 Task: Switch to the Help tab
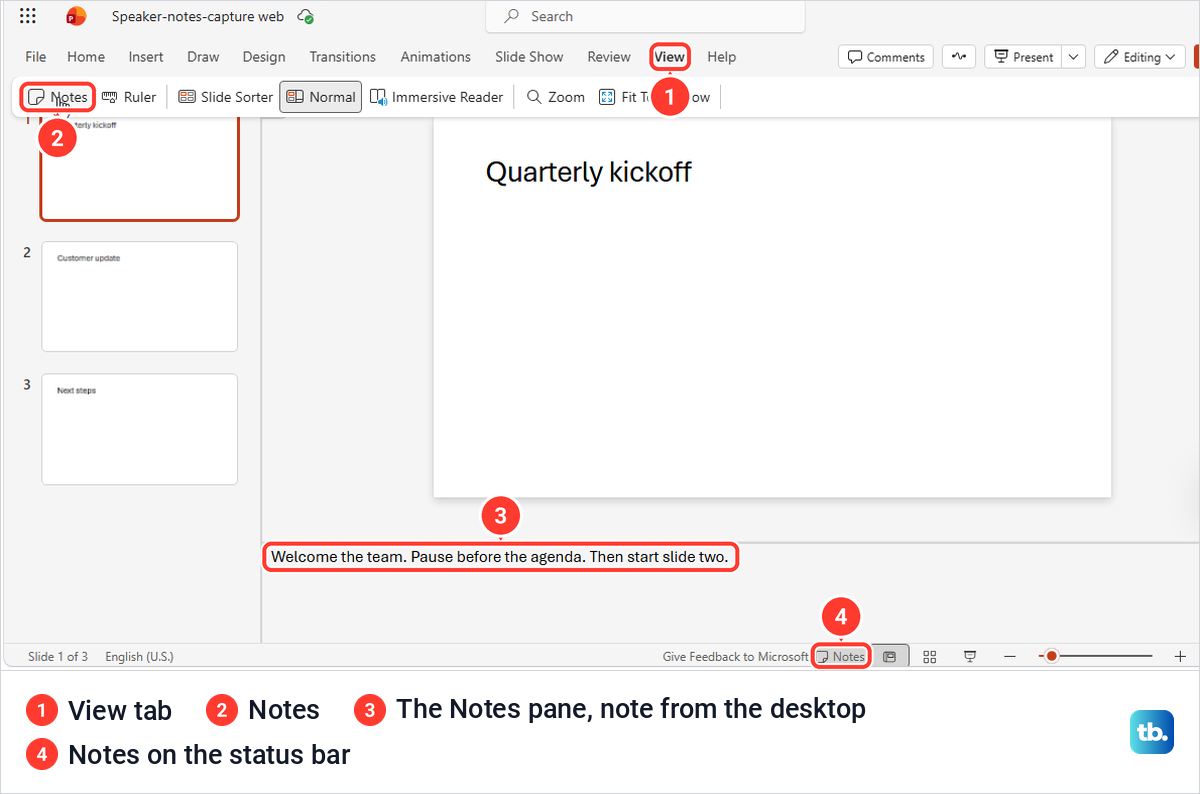tap(722, 57)
